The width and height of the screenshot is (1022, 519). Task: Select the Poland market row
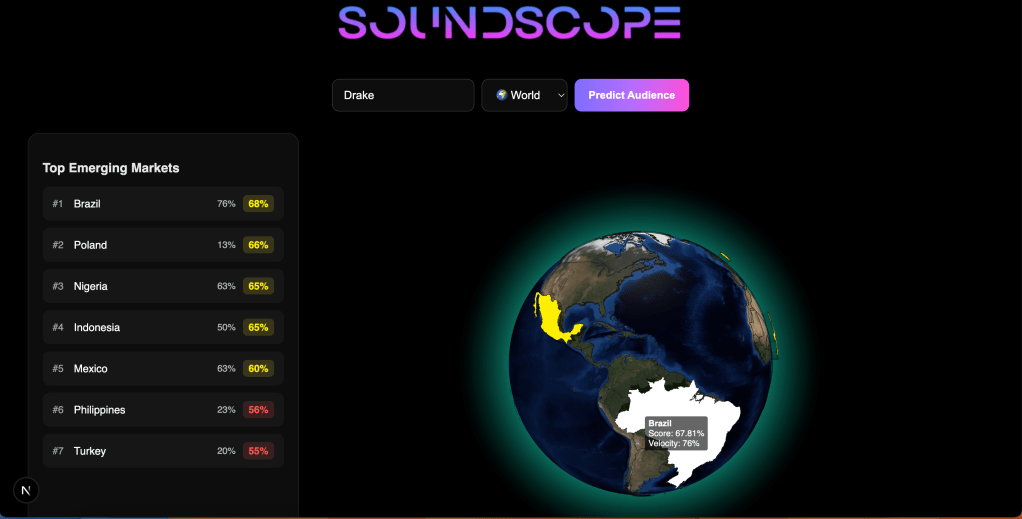click(163, 245)
